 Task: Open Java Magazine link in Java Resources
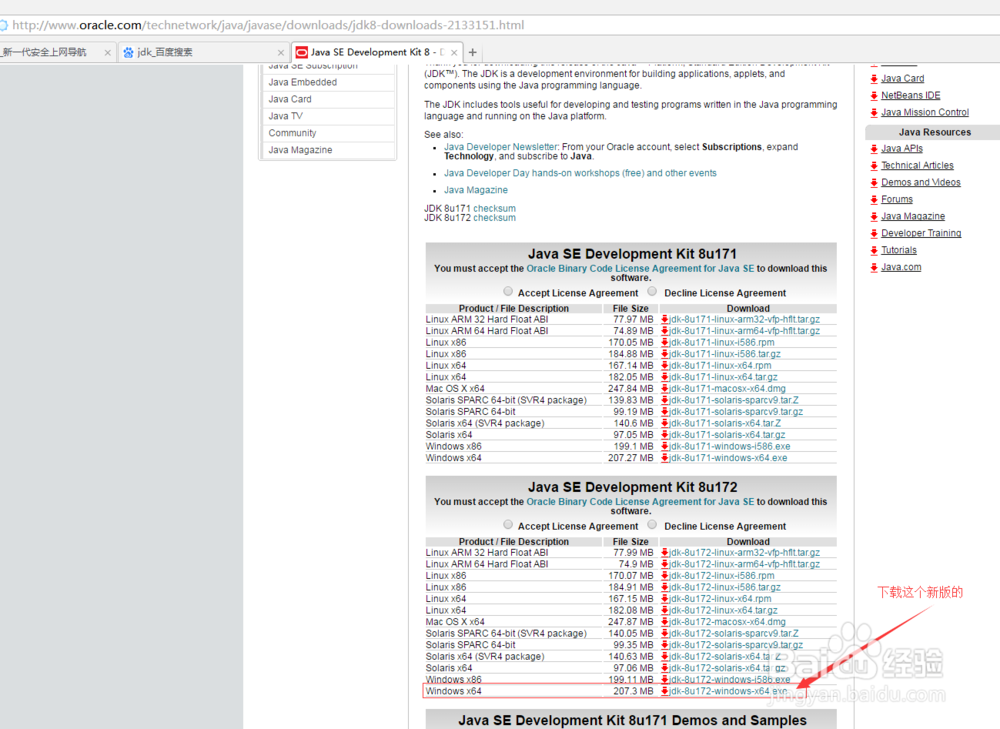tap(913, 217)
